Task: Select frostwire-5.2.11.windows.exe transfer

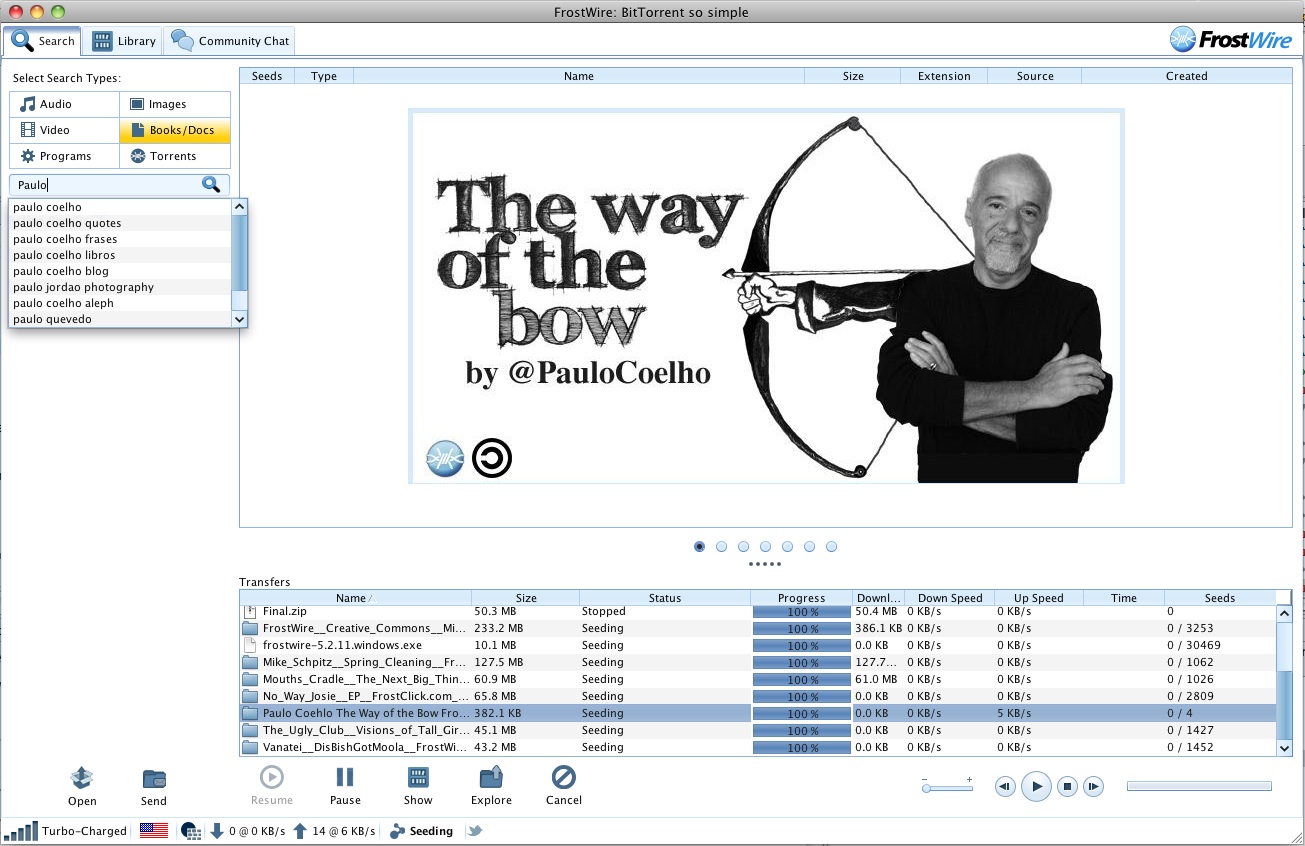Action: tap(759, 645)
